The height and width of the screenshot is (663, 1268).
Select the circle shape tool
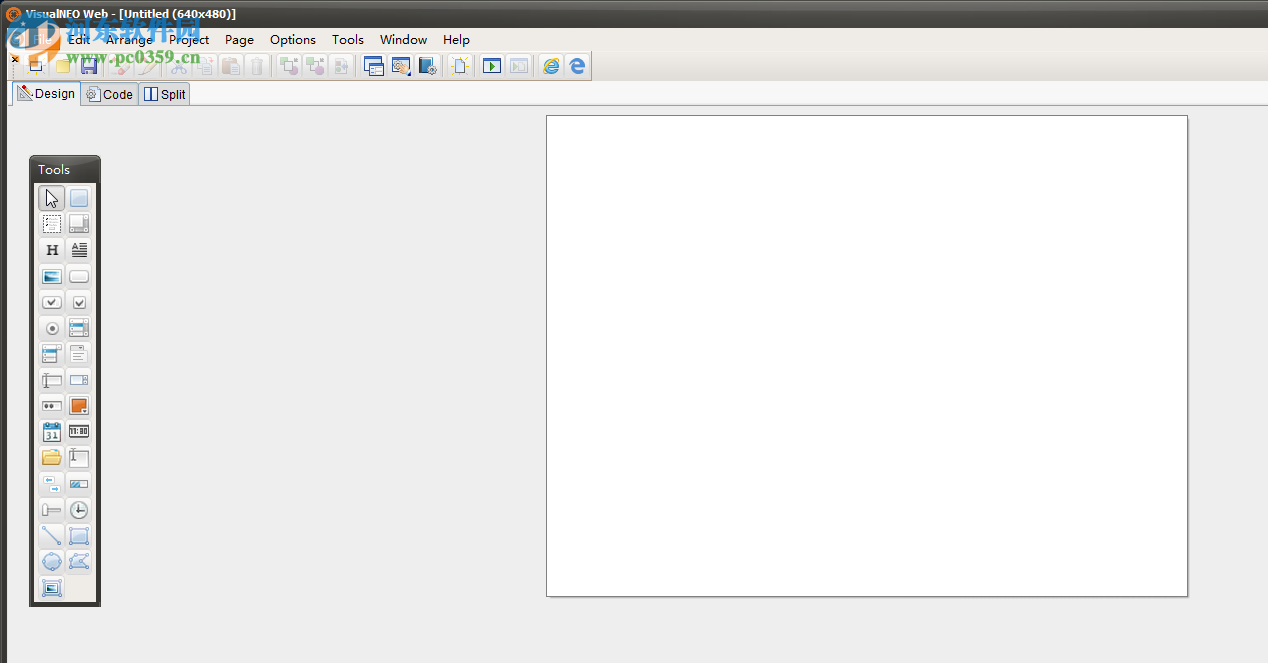[52, 562]
